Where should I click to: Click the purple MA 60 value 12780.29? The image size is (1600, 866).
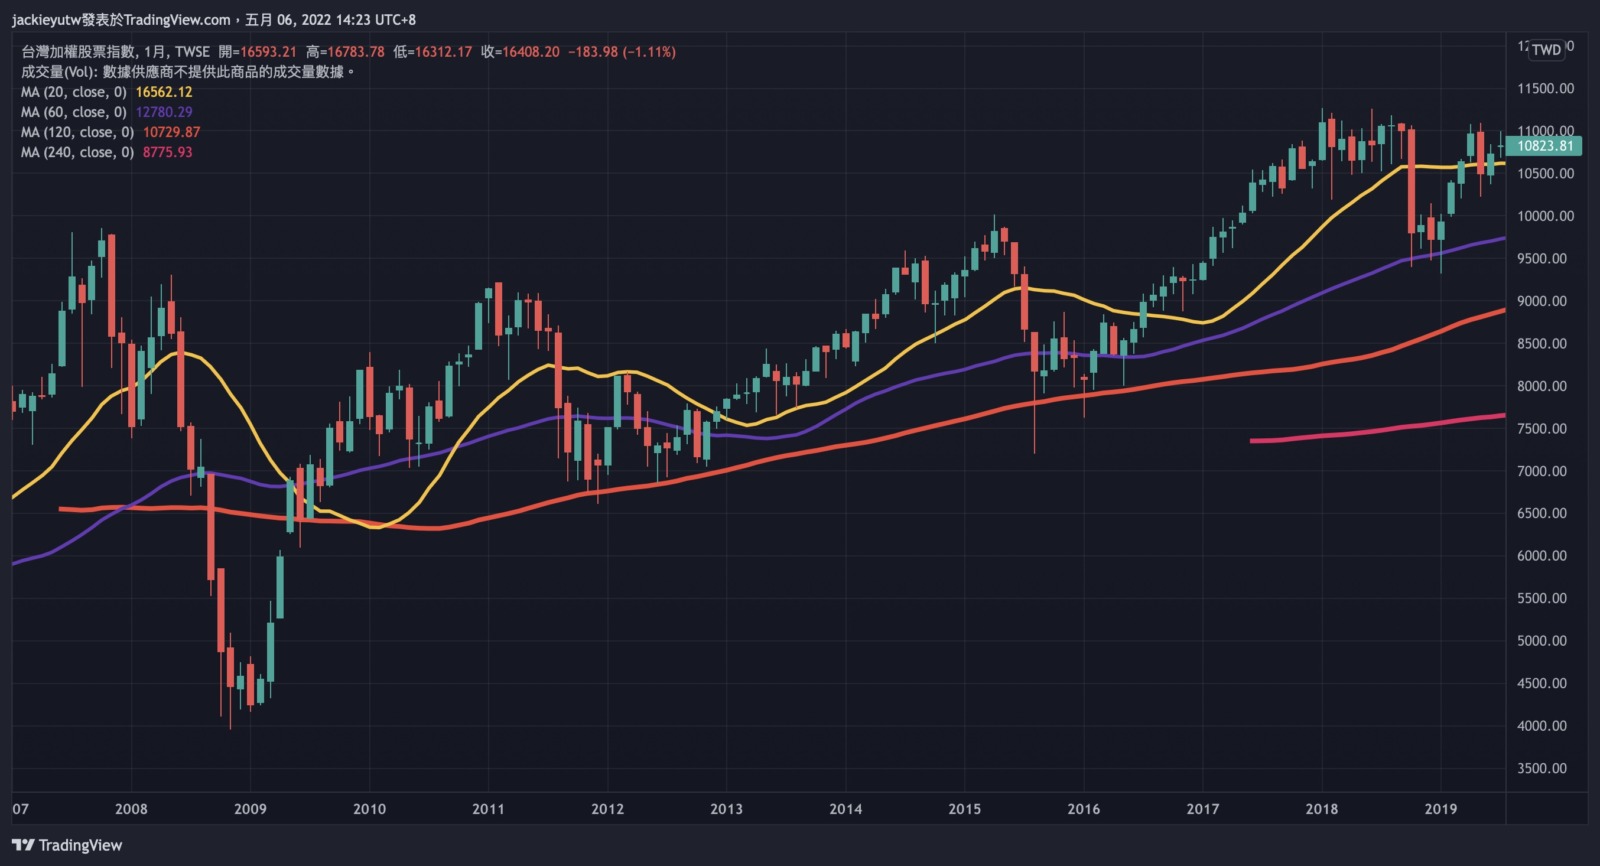pos(164,112)
